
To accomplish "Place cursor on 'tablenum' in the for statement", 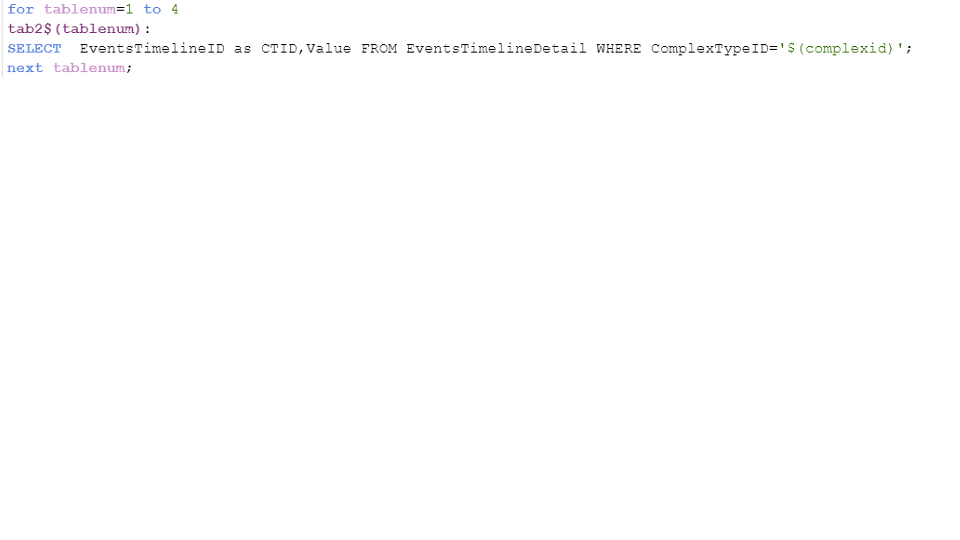I will (80, 9).
